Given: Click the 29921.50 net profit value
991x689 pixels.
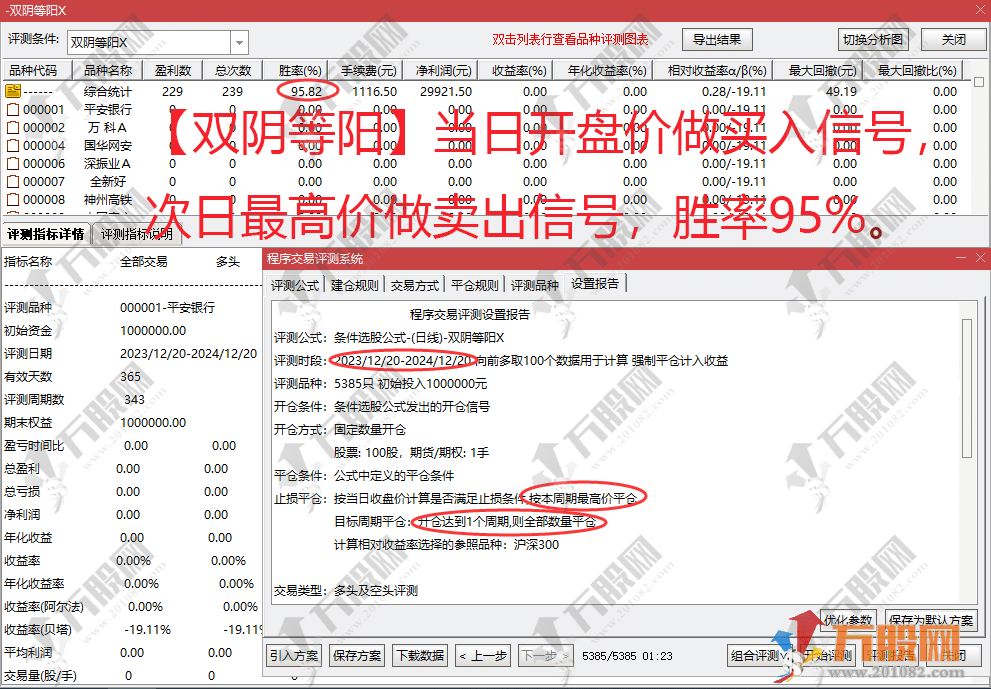Looking at the screenshot, I should click(446, 92).
